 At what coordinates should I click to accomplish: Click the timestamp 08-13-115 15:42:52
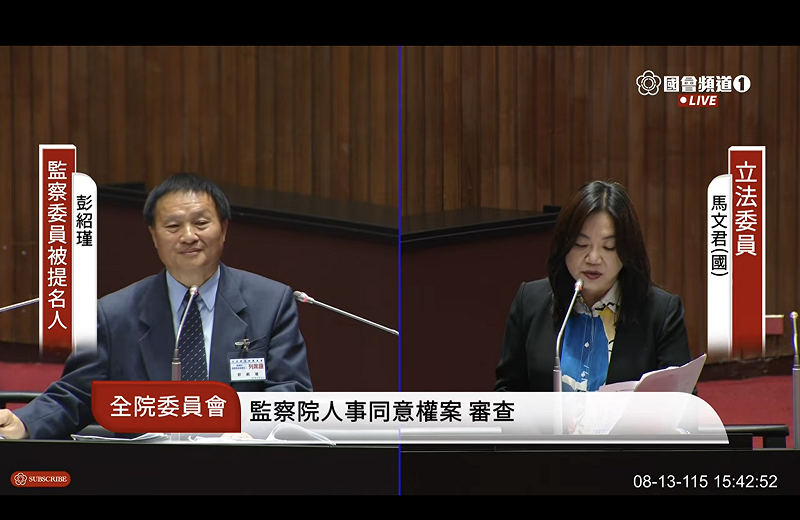tap(705, 482)
